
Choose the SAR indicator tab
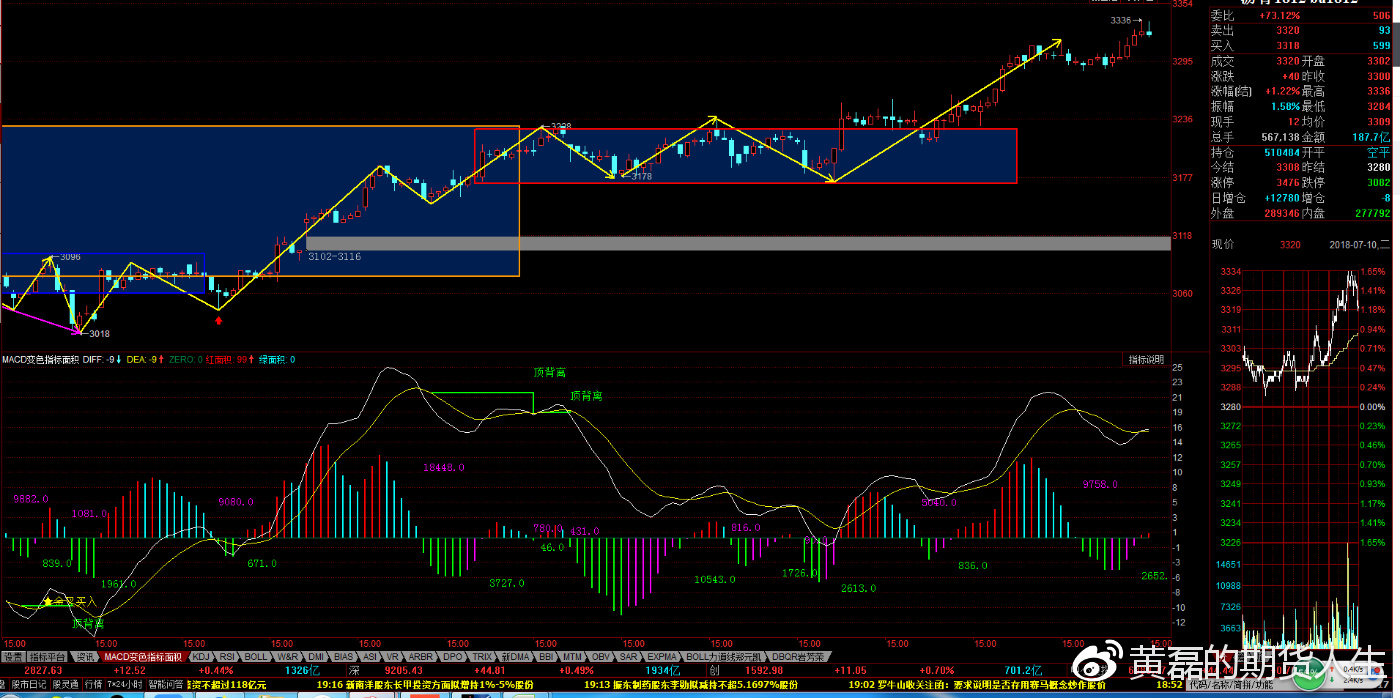(x=629, y=657)
